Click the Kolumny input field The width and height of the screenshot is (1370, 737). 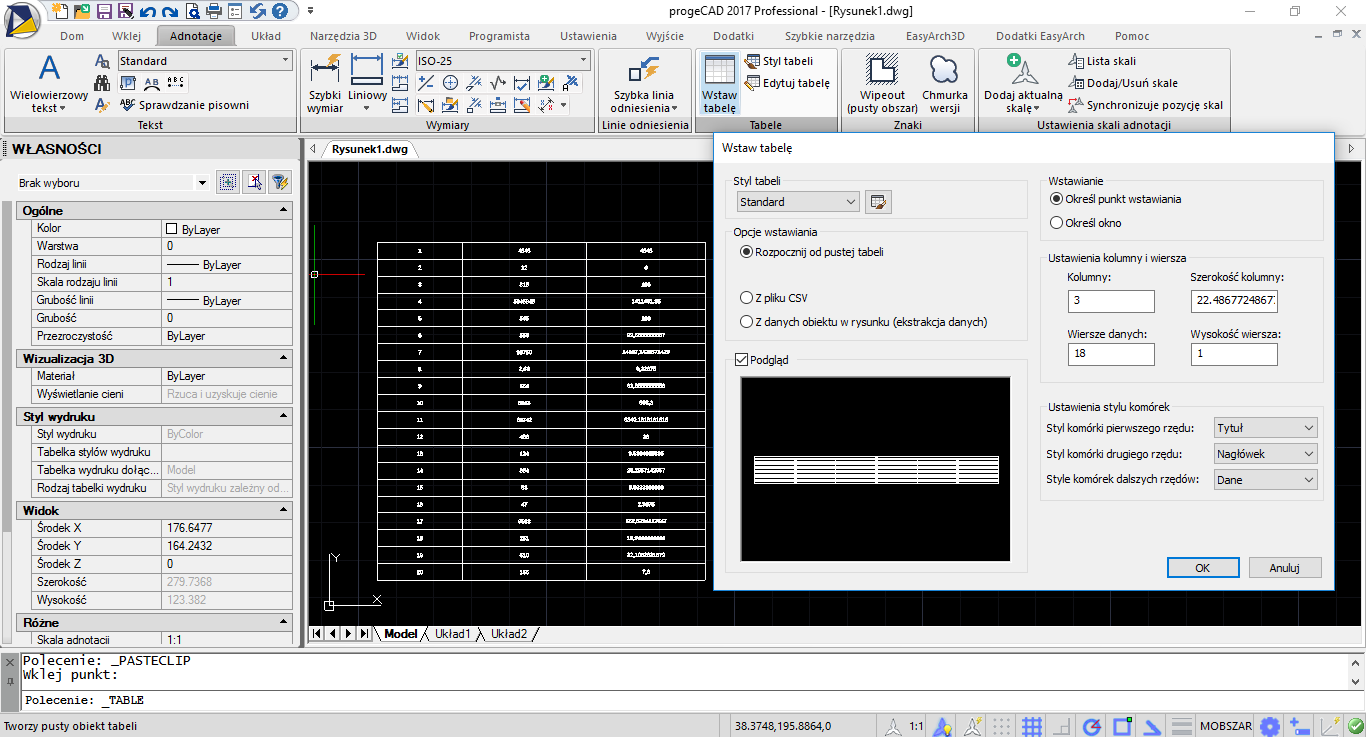[1110, 301]
